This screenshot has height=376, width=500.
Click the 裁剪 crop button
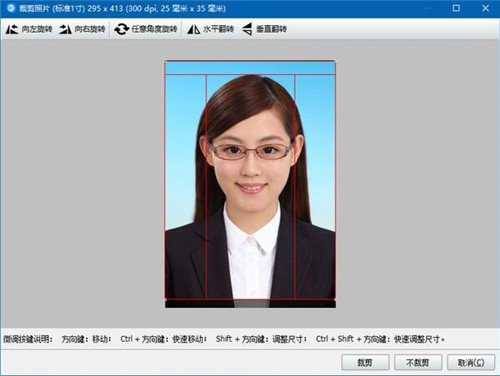point(365,362)
